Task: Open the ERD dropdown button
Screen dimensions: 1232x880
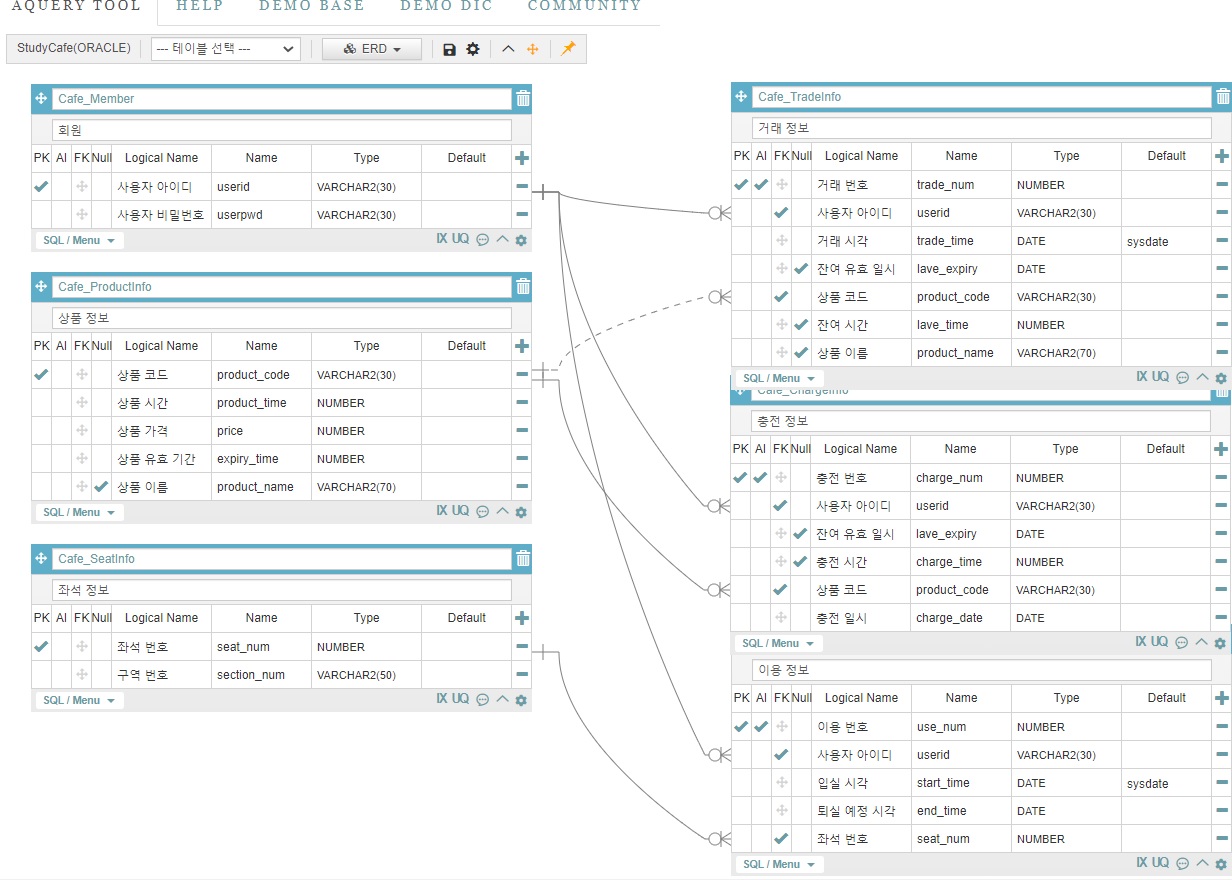Action: [372, 49]
